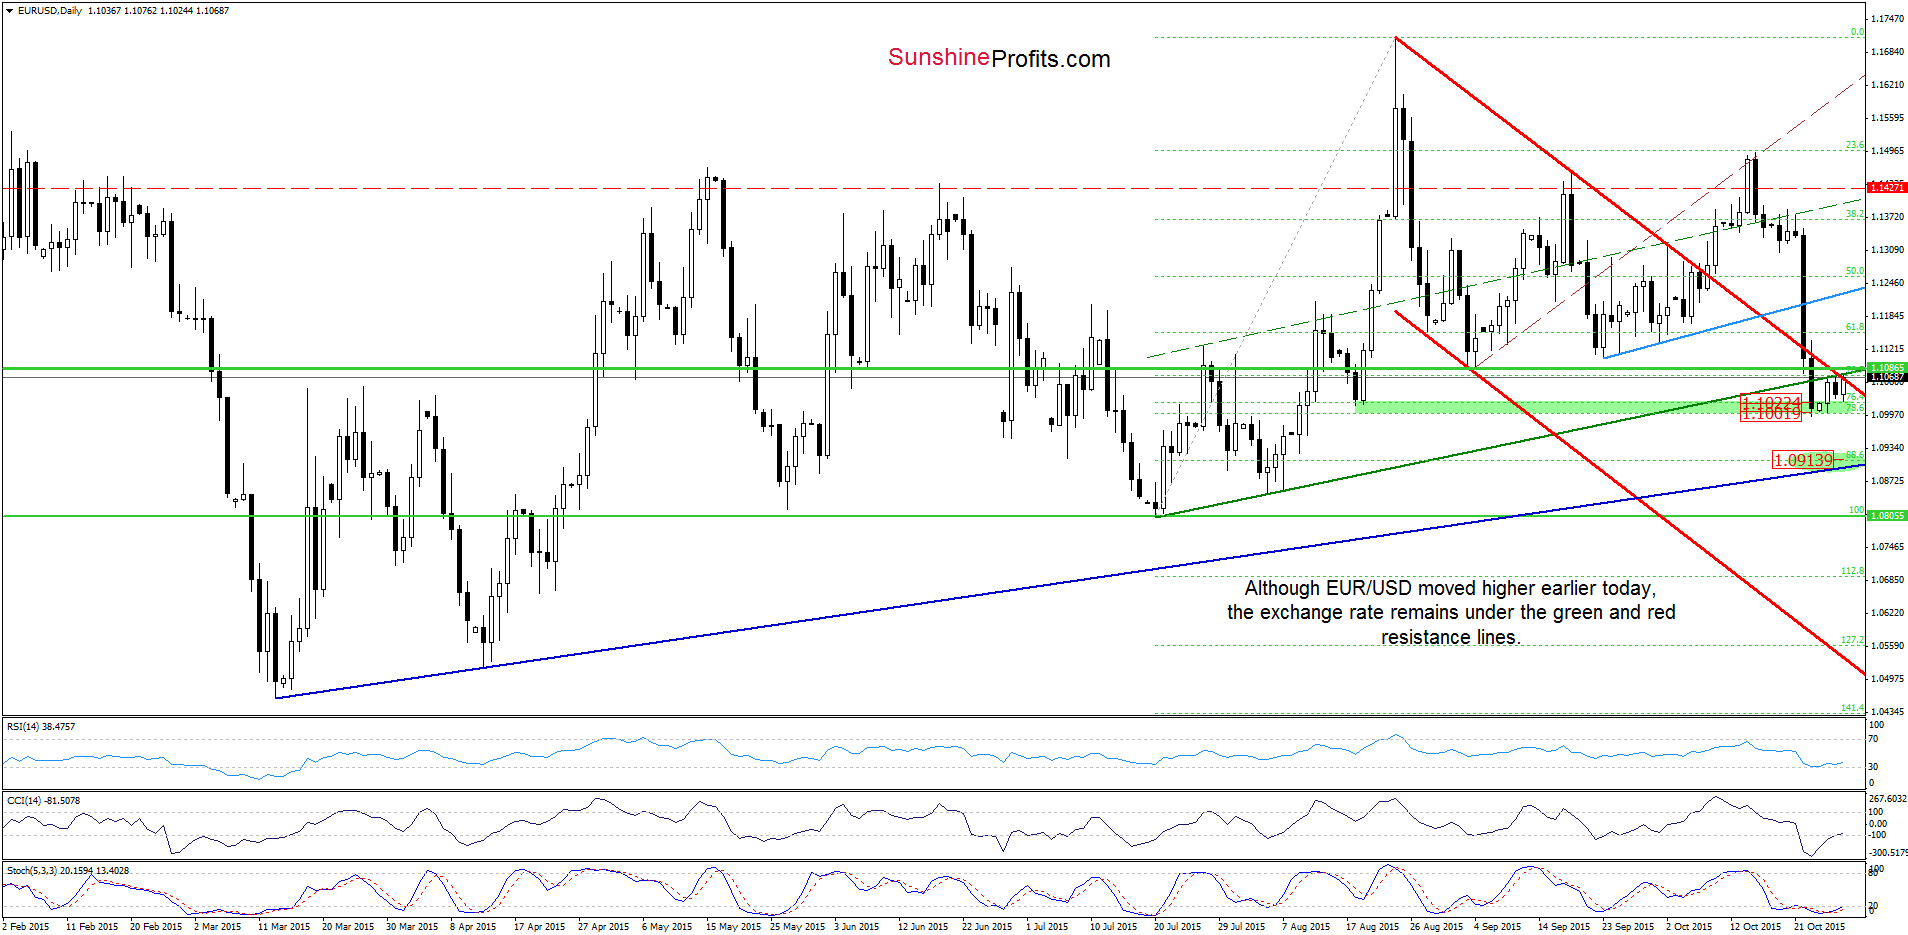Click the 1.13090 price axis value
The image size is (1908, 935).
click(x=1887, y=250)
